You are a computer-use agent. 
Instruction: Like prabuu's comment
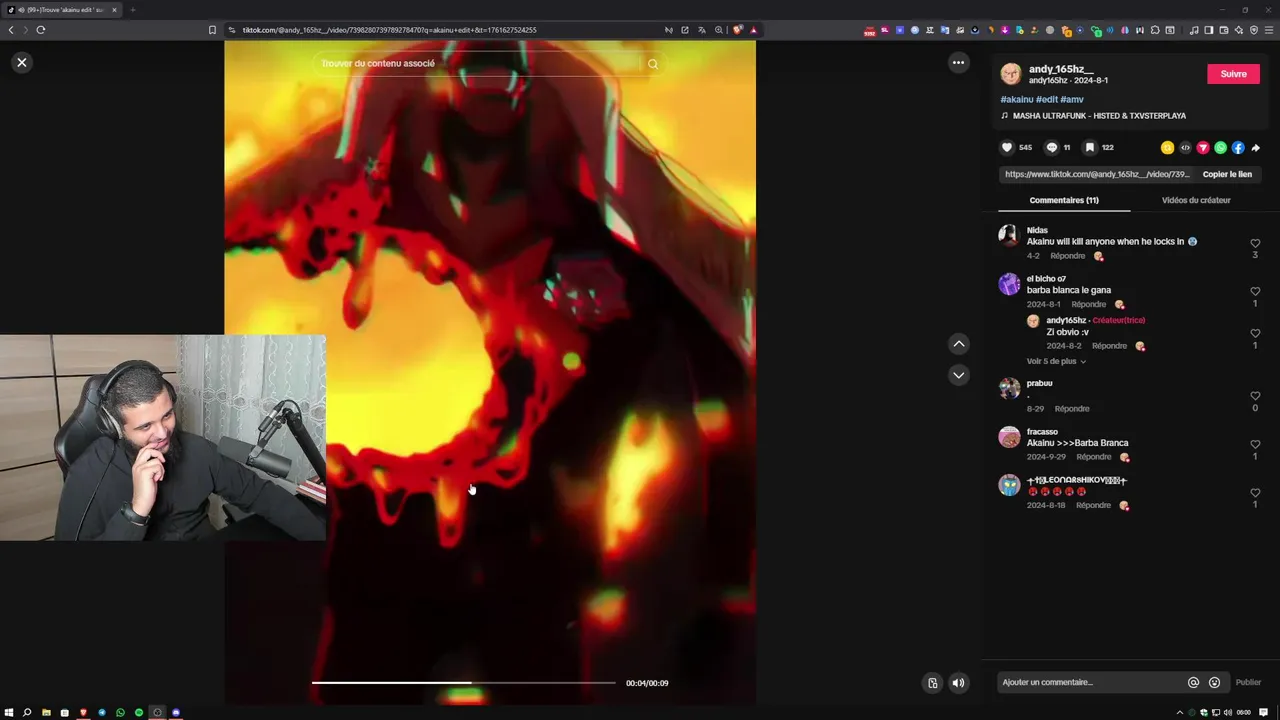pyautogui.click(x=1255, y=396)
